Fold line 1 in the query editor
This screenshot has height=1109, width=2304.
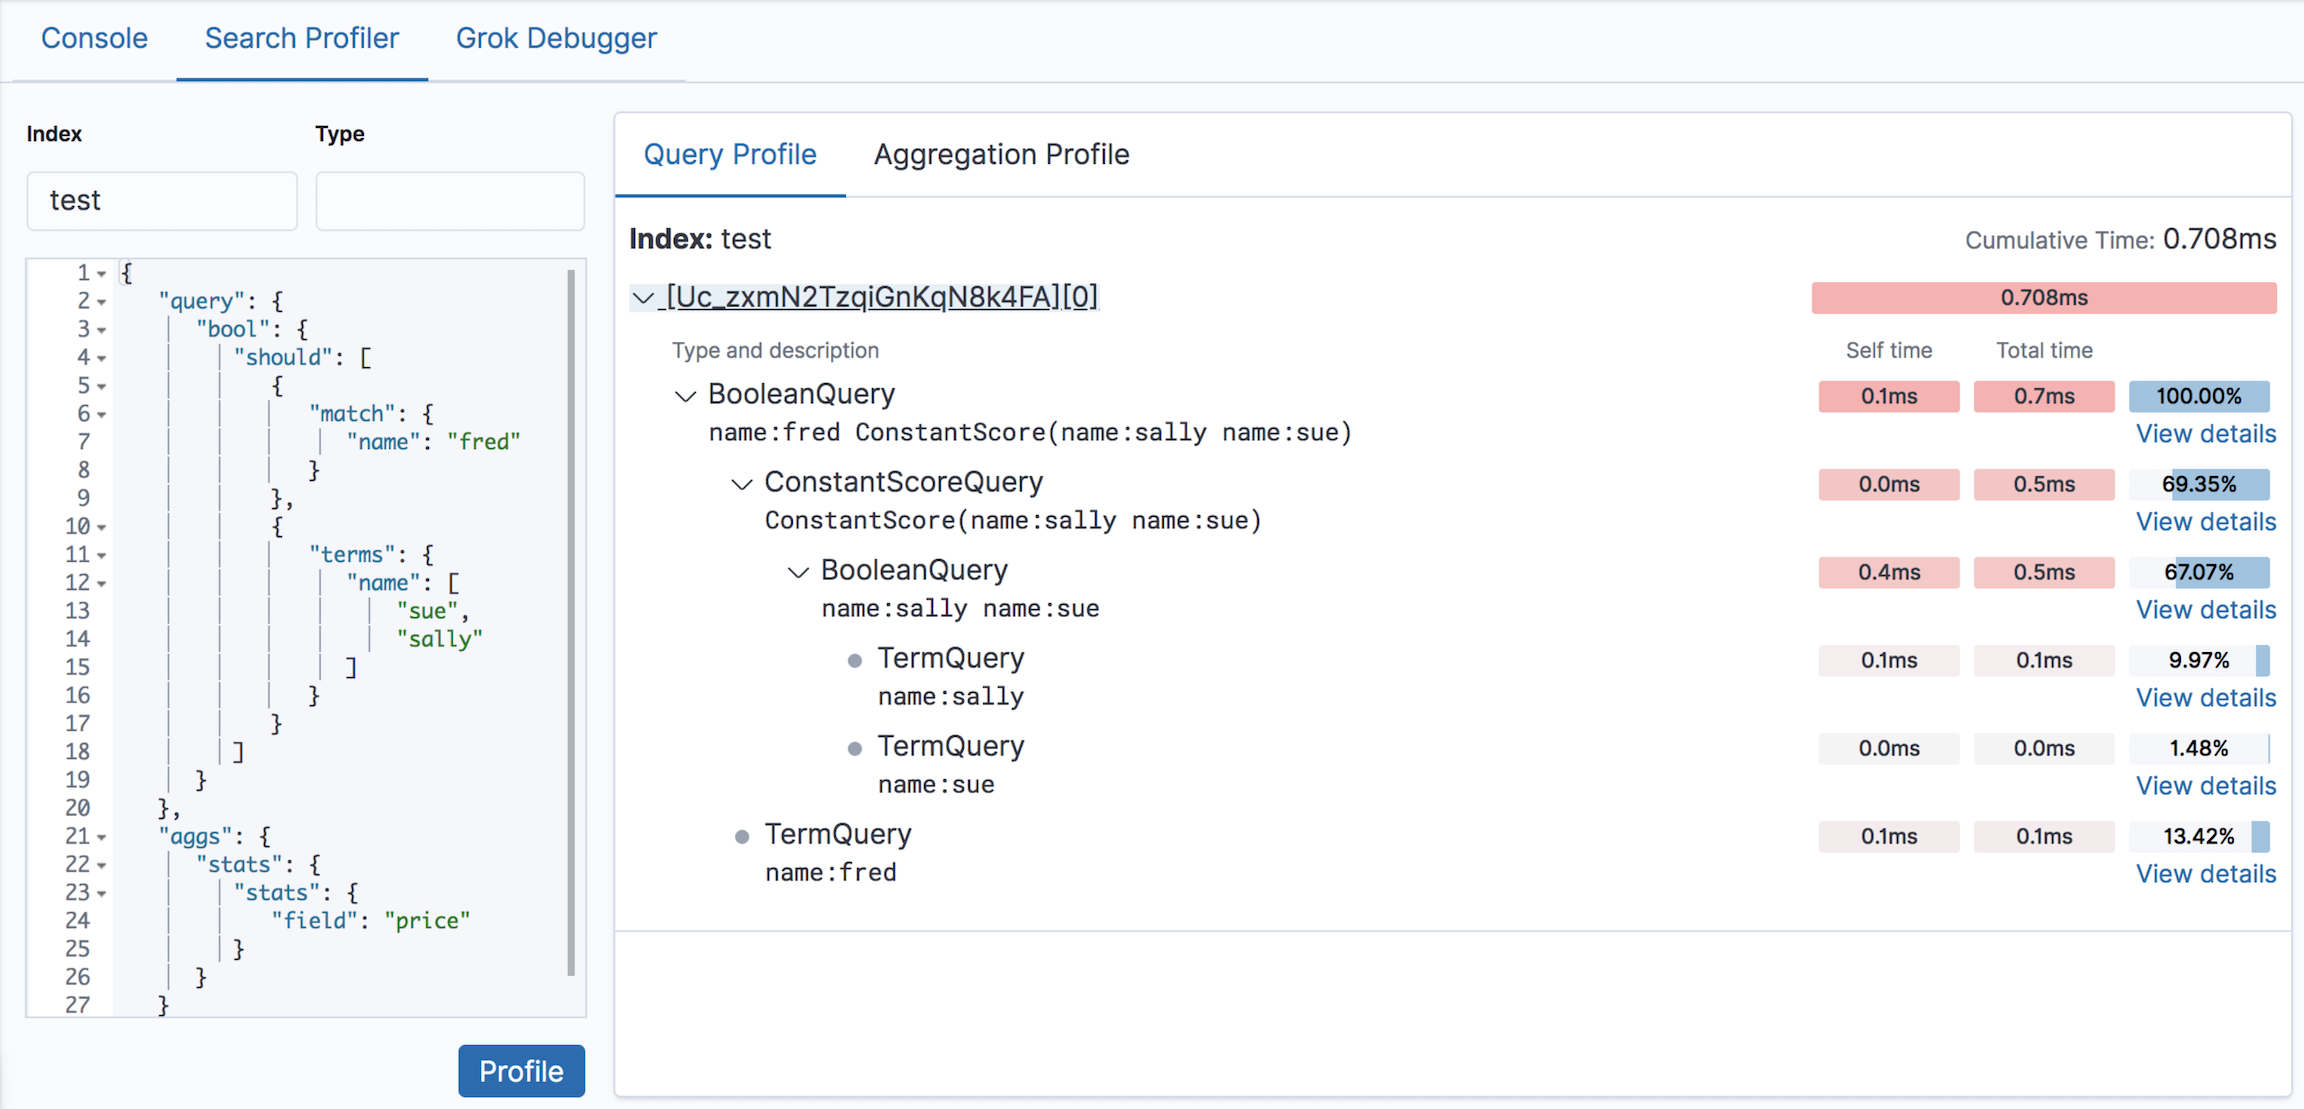tap(104, 271)
